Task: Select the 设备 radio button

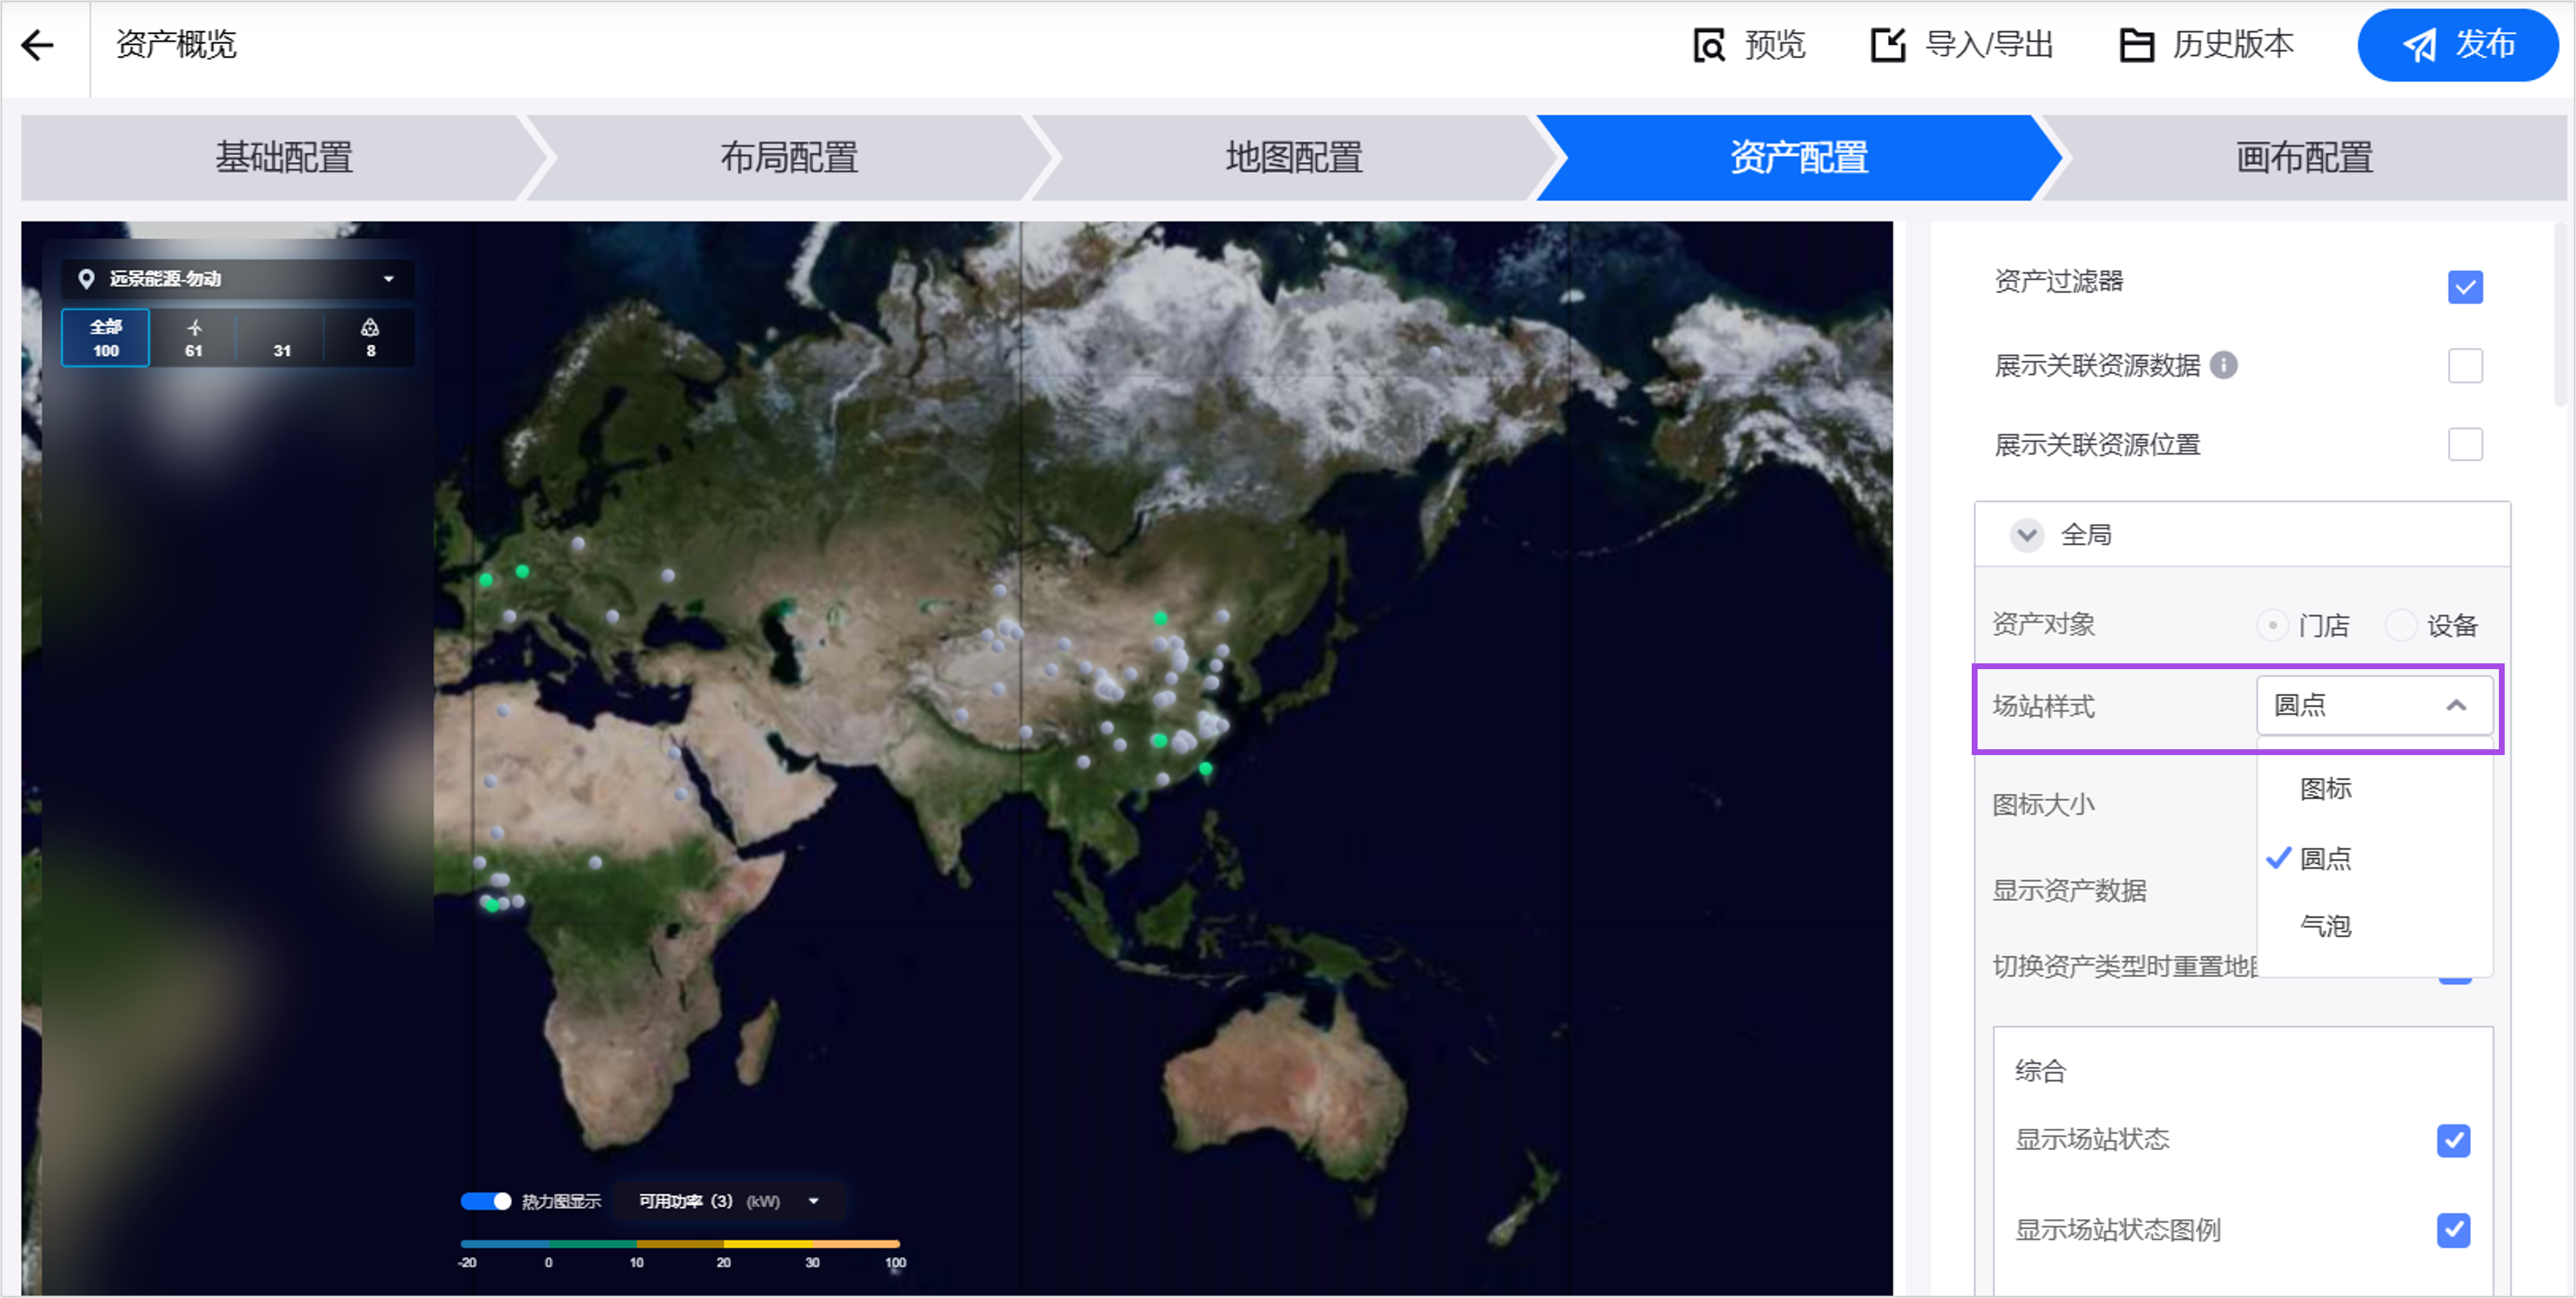Action: [x=2400, y=626]
